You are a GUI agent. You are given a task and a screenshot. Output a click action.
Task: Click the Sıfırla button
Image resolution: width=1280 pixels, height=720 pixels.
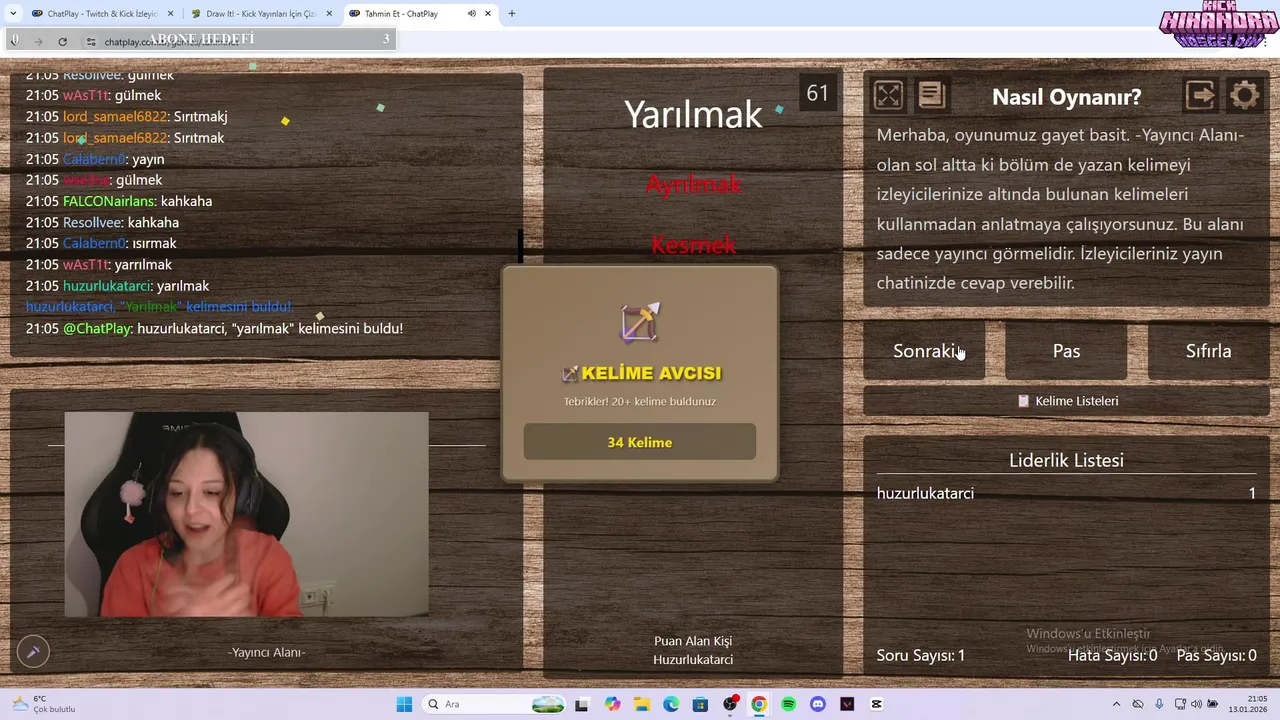point(1208,351)
